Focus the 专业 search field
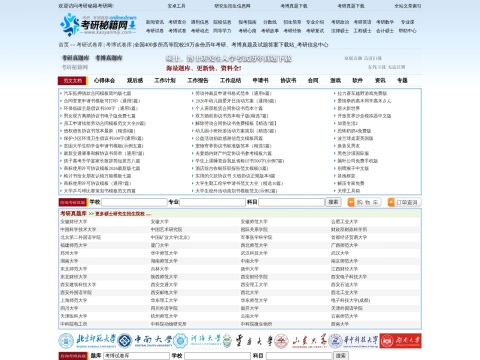This screenshot has height=360, width=480. click(212, 202)
